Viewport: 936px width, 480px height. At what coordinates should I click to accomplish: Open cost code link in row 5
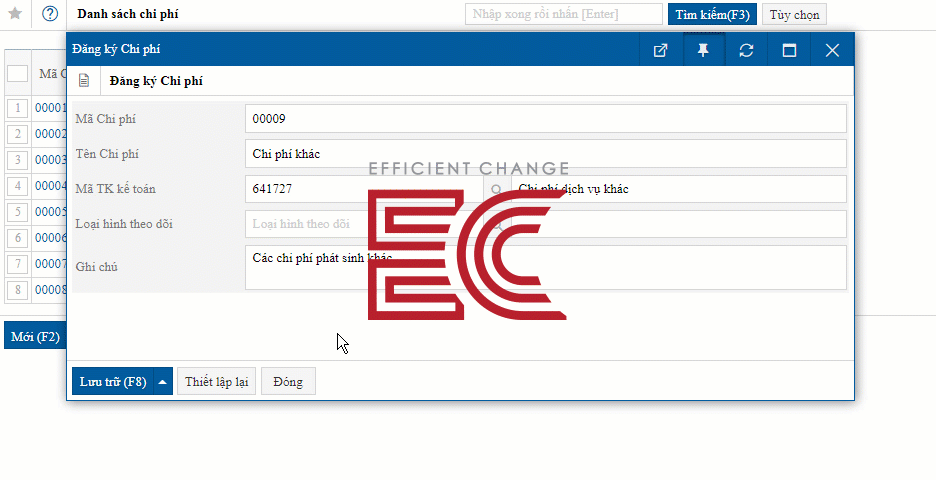[50, 212]
